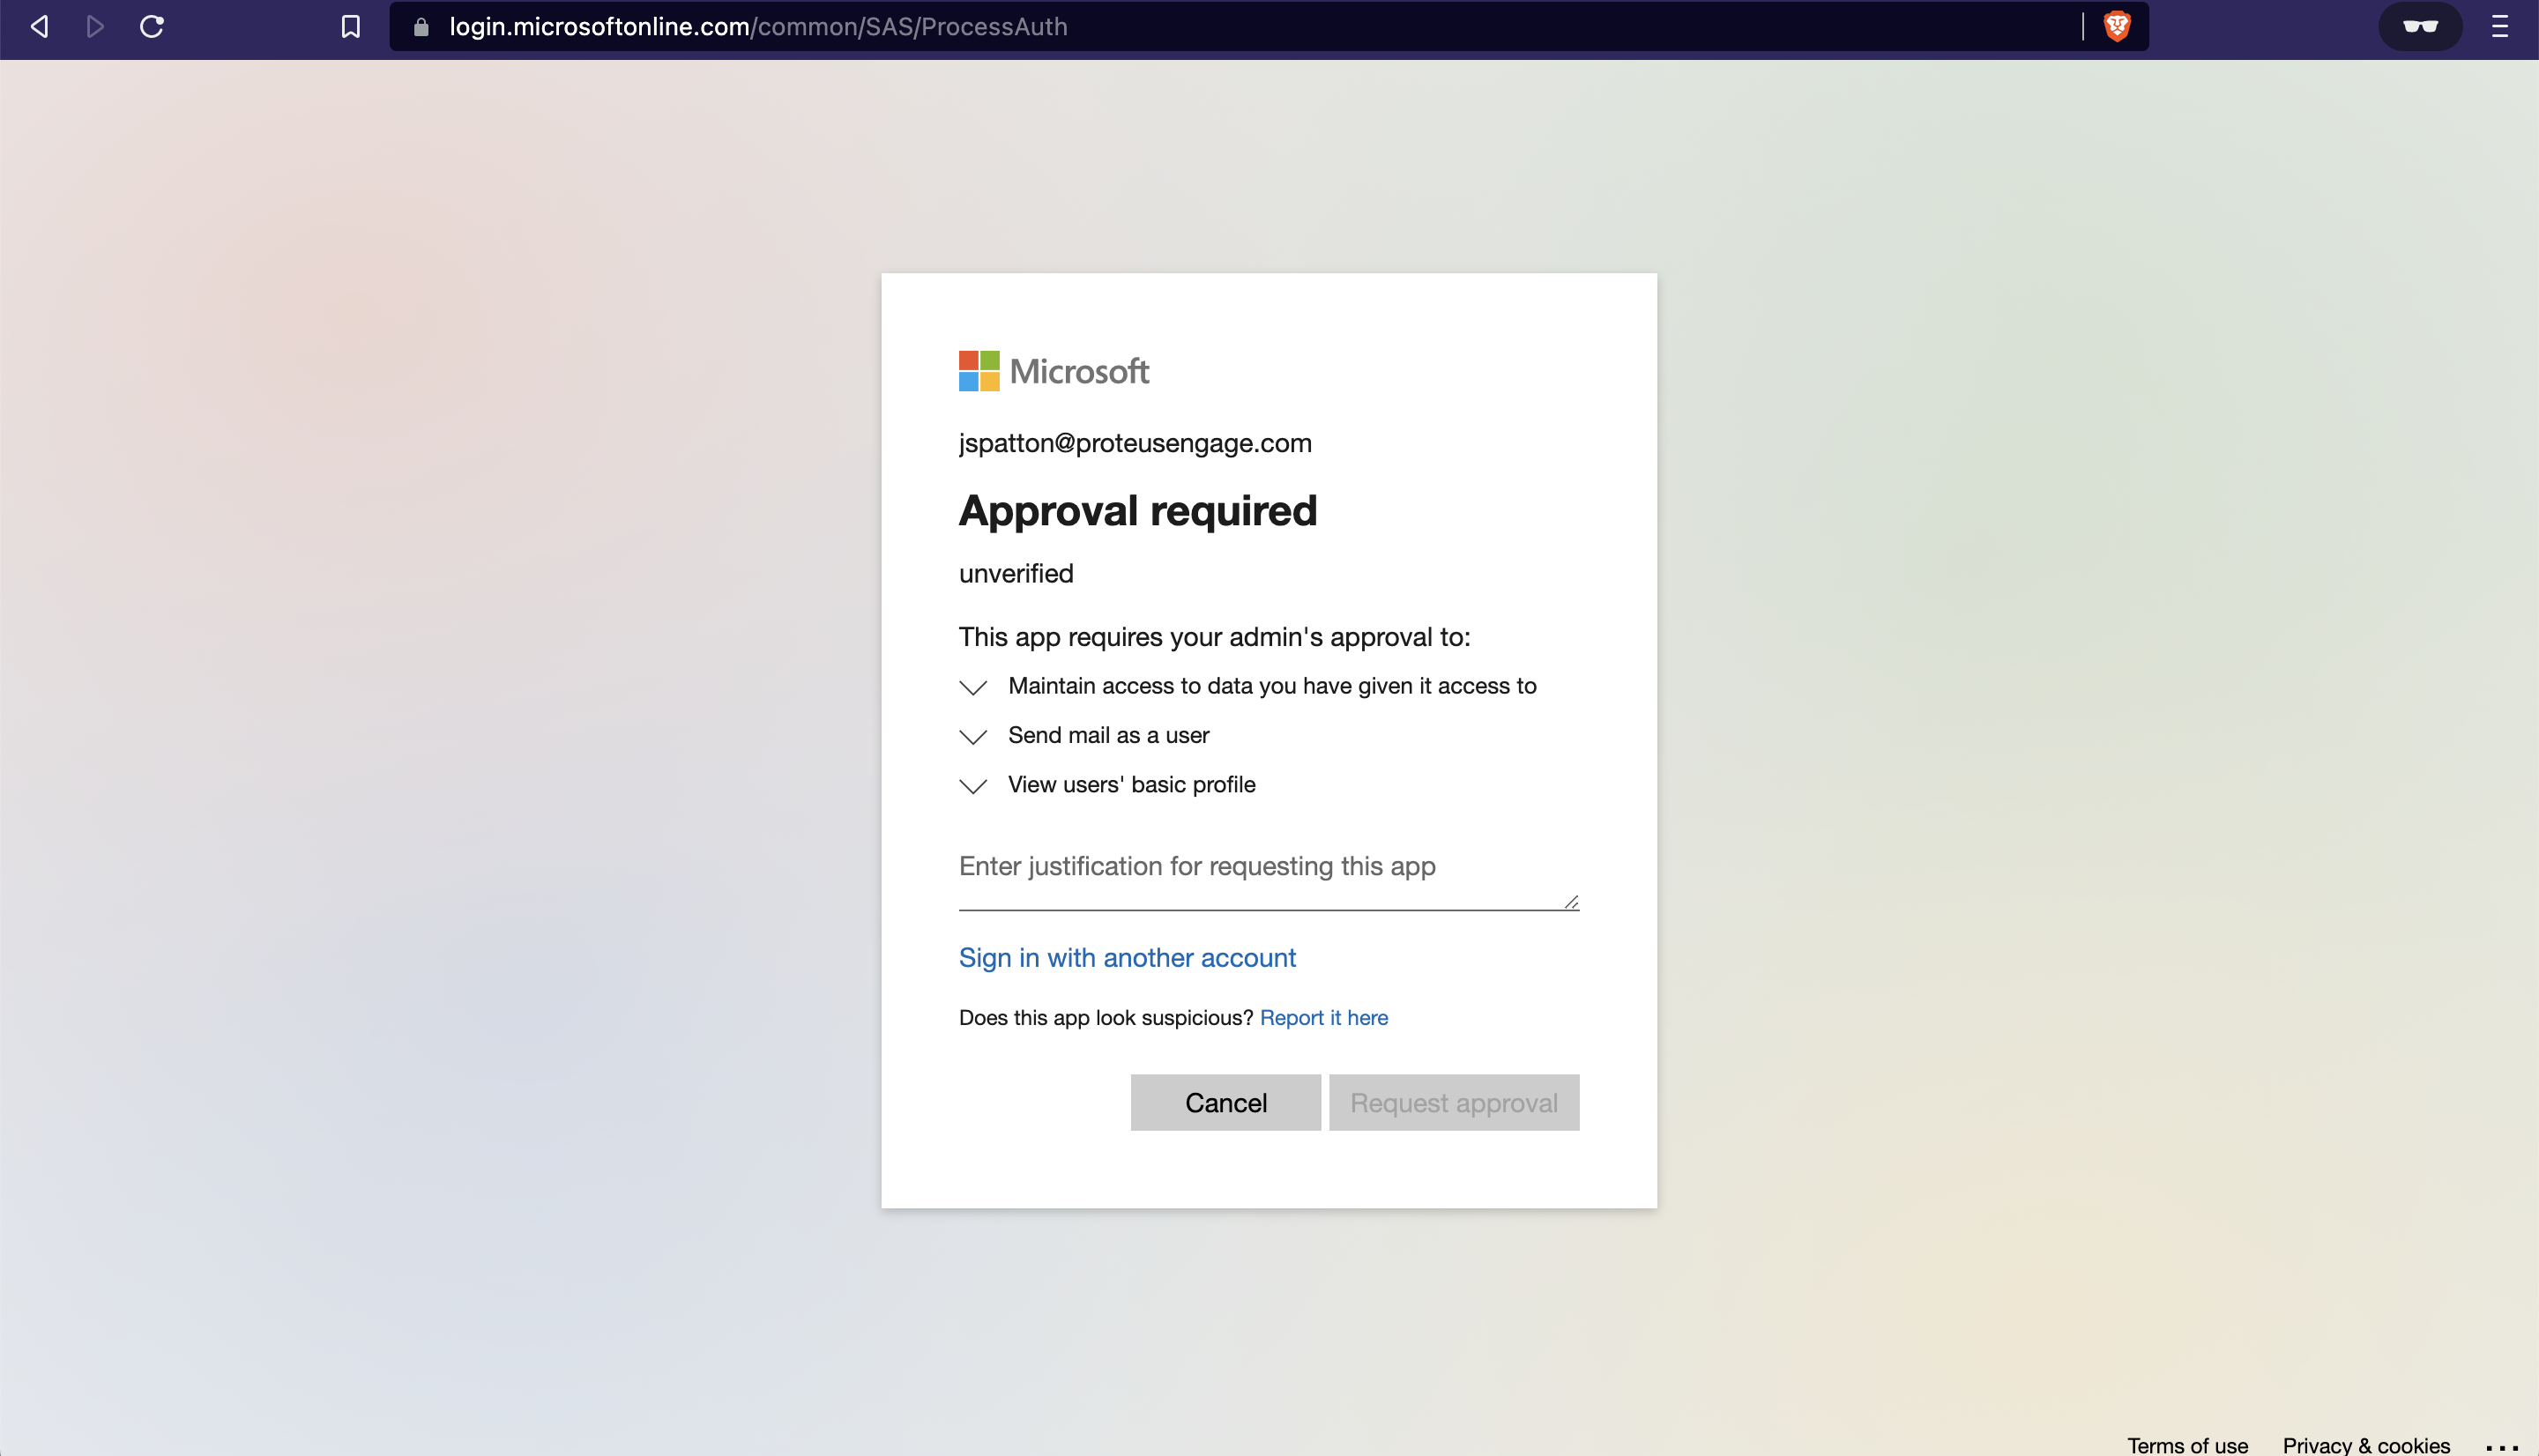Click the 'Approval required' heading
The height and width of the screenshot is (1456, 2539).
[x=1138, y=511]
